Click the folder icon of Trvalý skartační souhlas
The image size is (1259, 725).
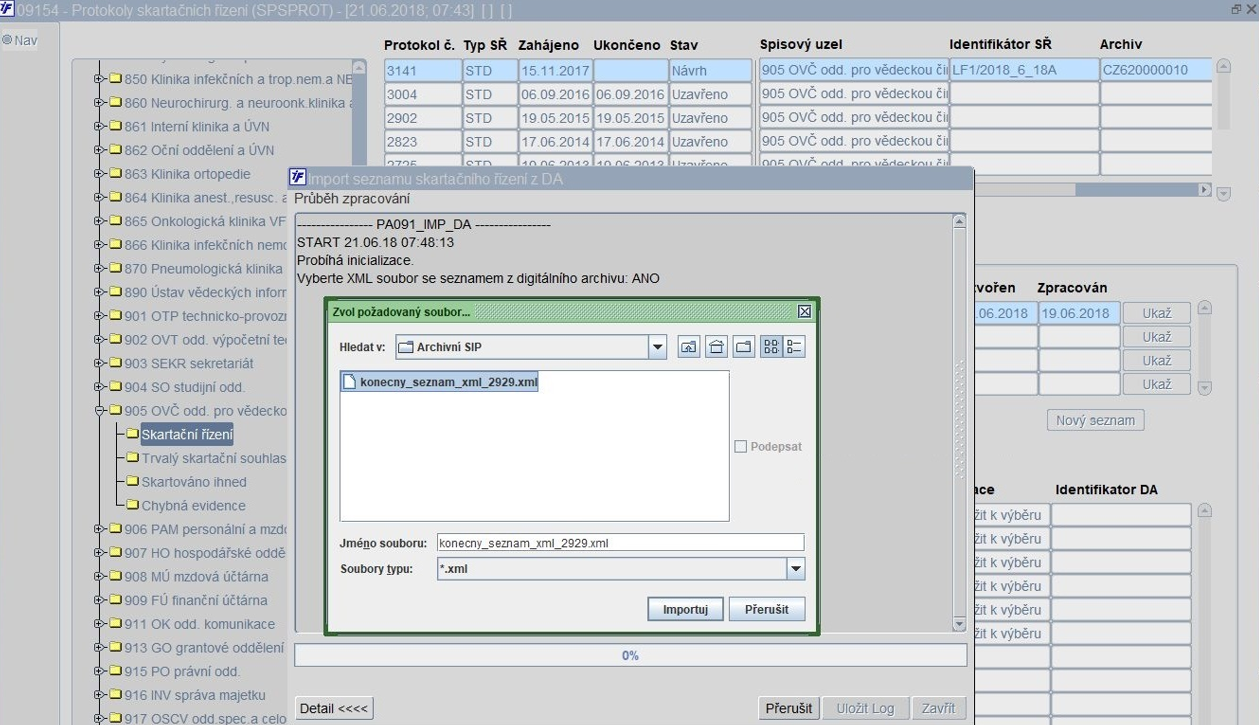[x=132, y=458]
